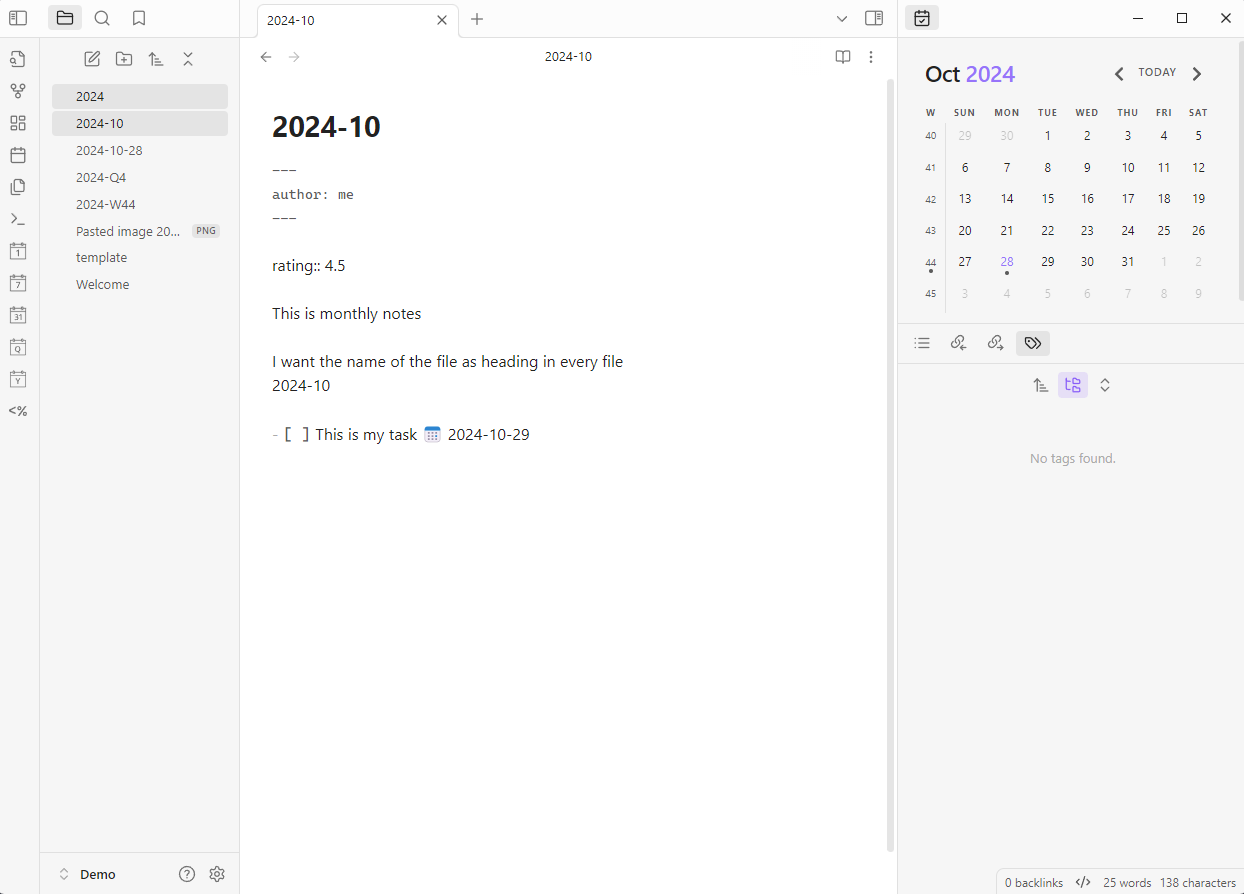The width and height of the screenshot is (1244, 894).
Task: Create a new folder in file explorer
Action: (x=124, y=59)
